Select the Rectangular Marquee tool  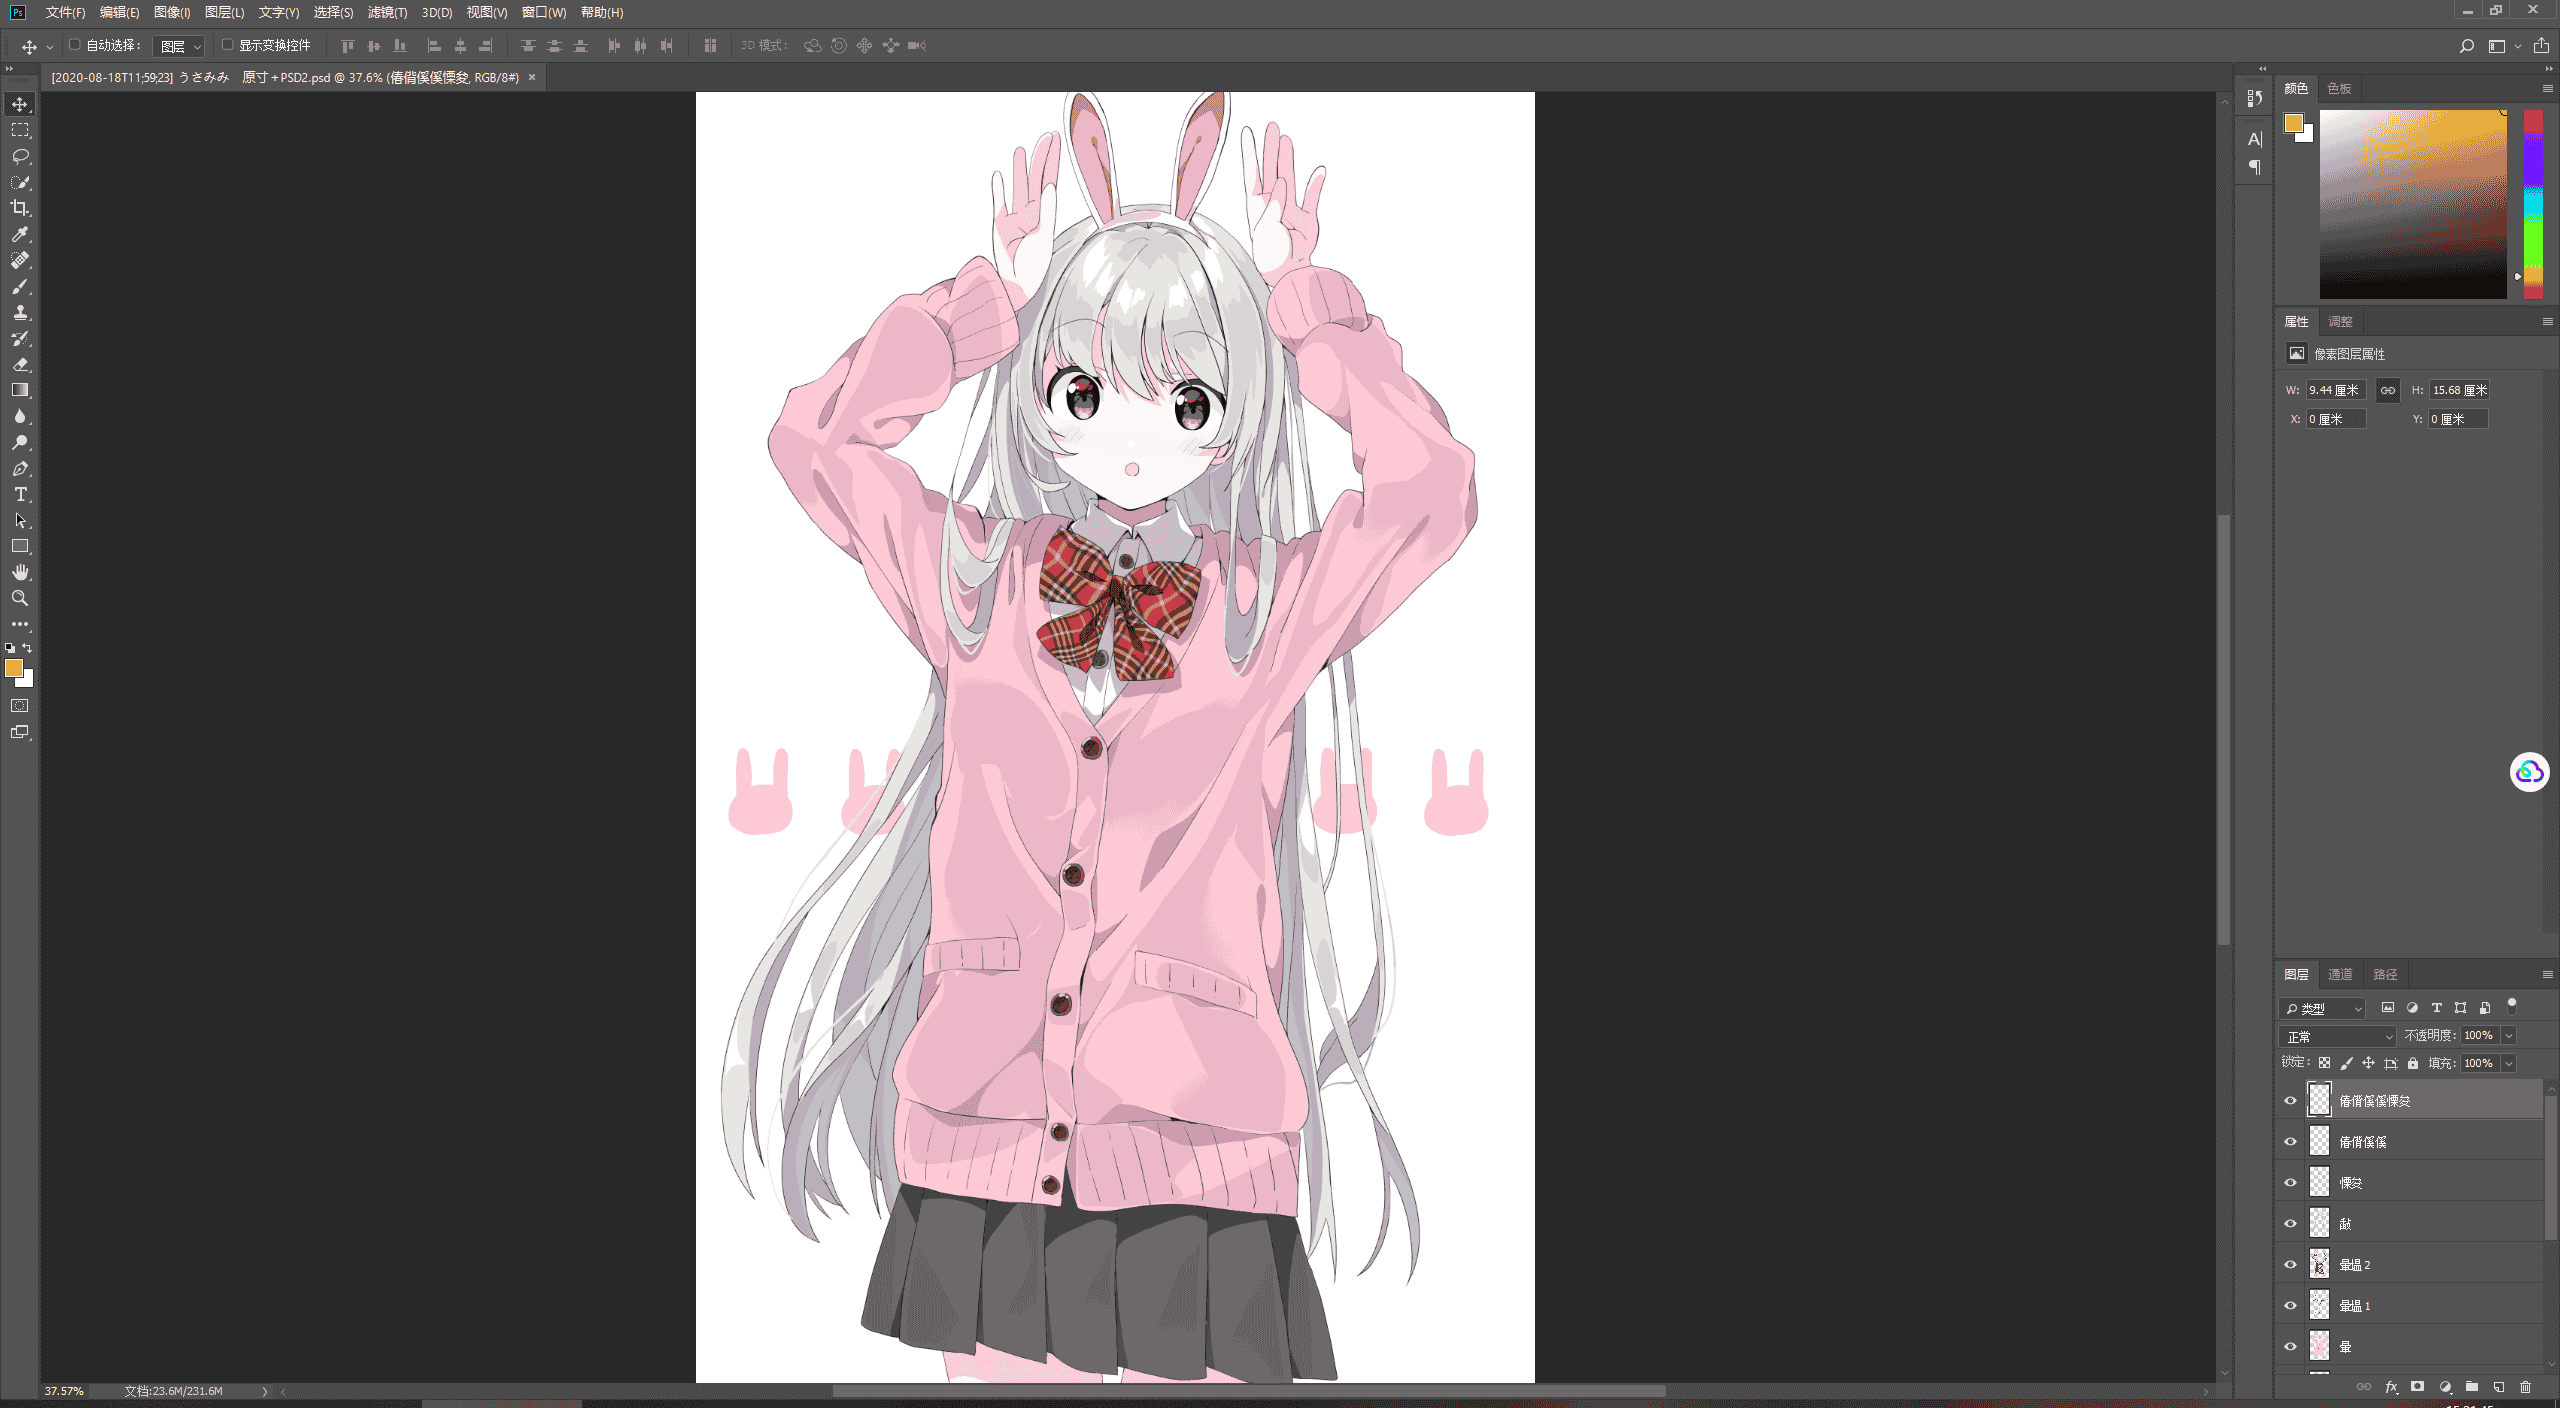pos(20,130)
